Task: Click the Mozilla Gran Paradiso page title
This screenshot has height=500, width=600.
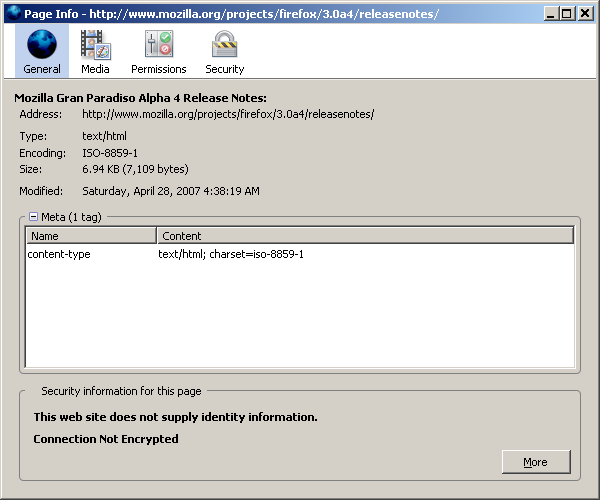Action: [140, 98]
